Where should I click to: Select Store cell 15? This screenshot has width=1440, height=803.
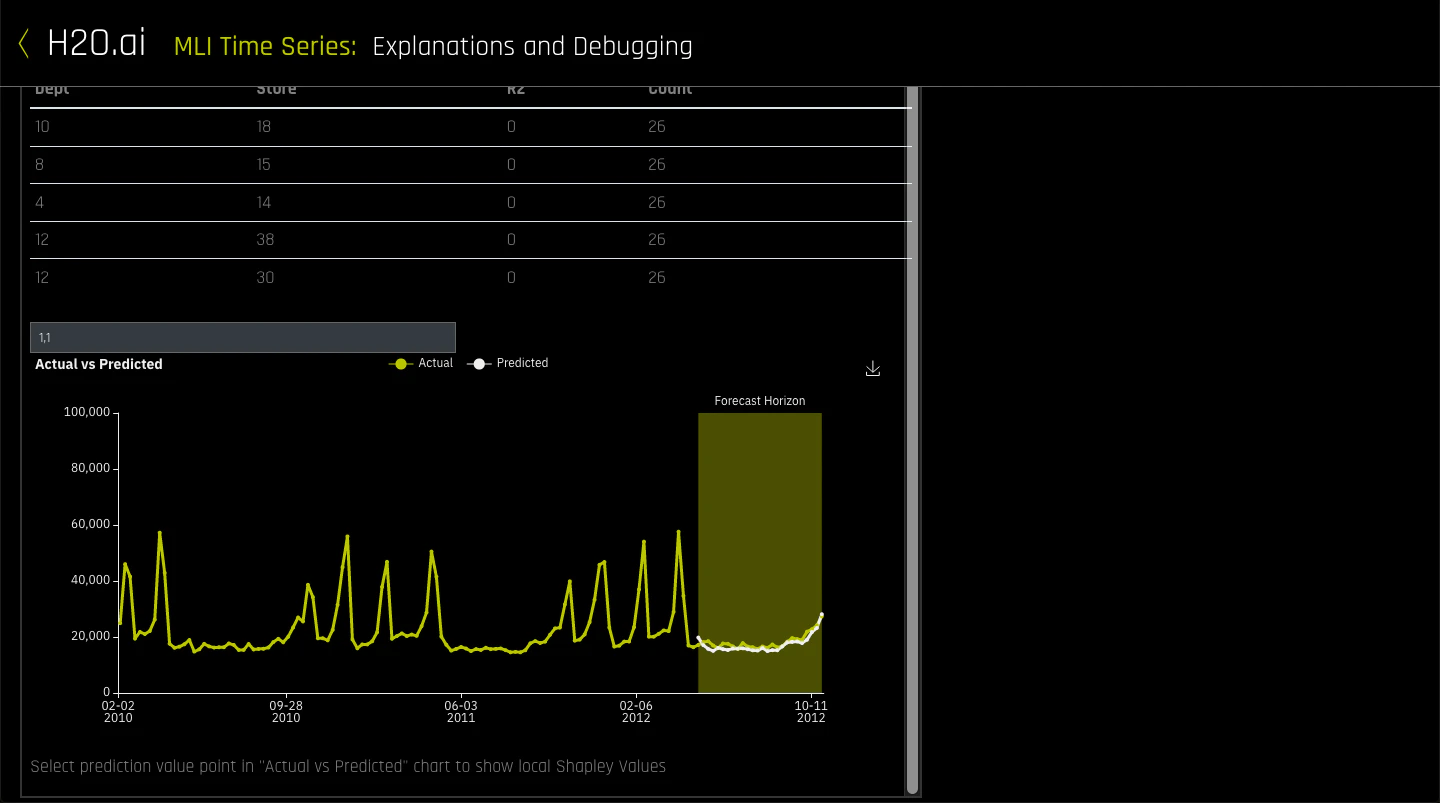(x=264, y=165)
